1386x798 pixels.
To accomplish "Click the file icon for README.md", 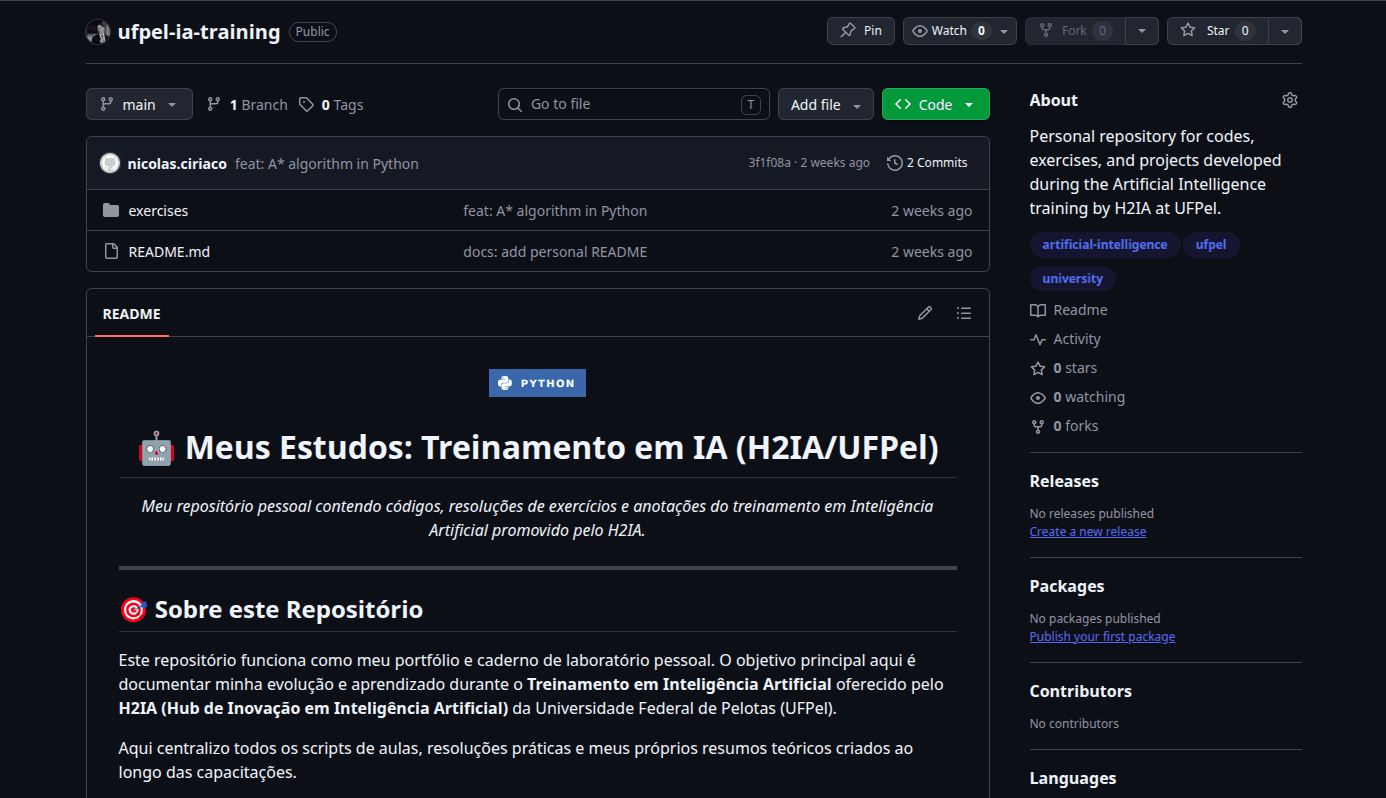I will tap(111, 252).
